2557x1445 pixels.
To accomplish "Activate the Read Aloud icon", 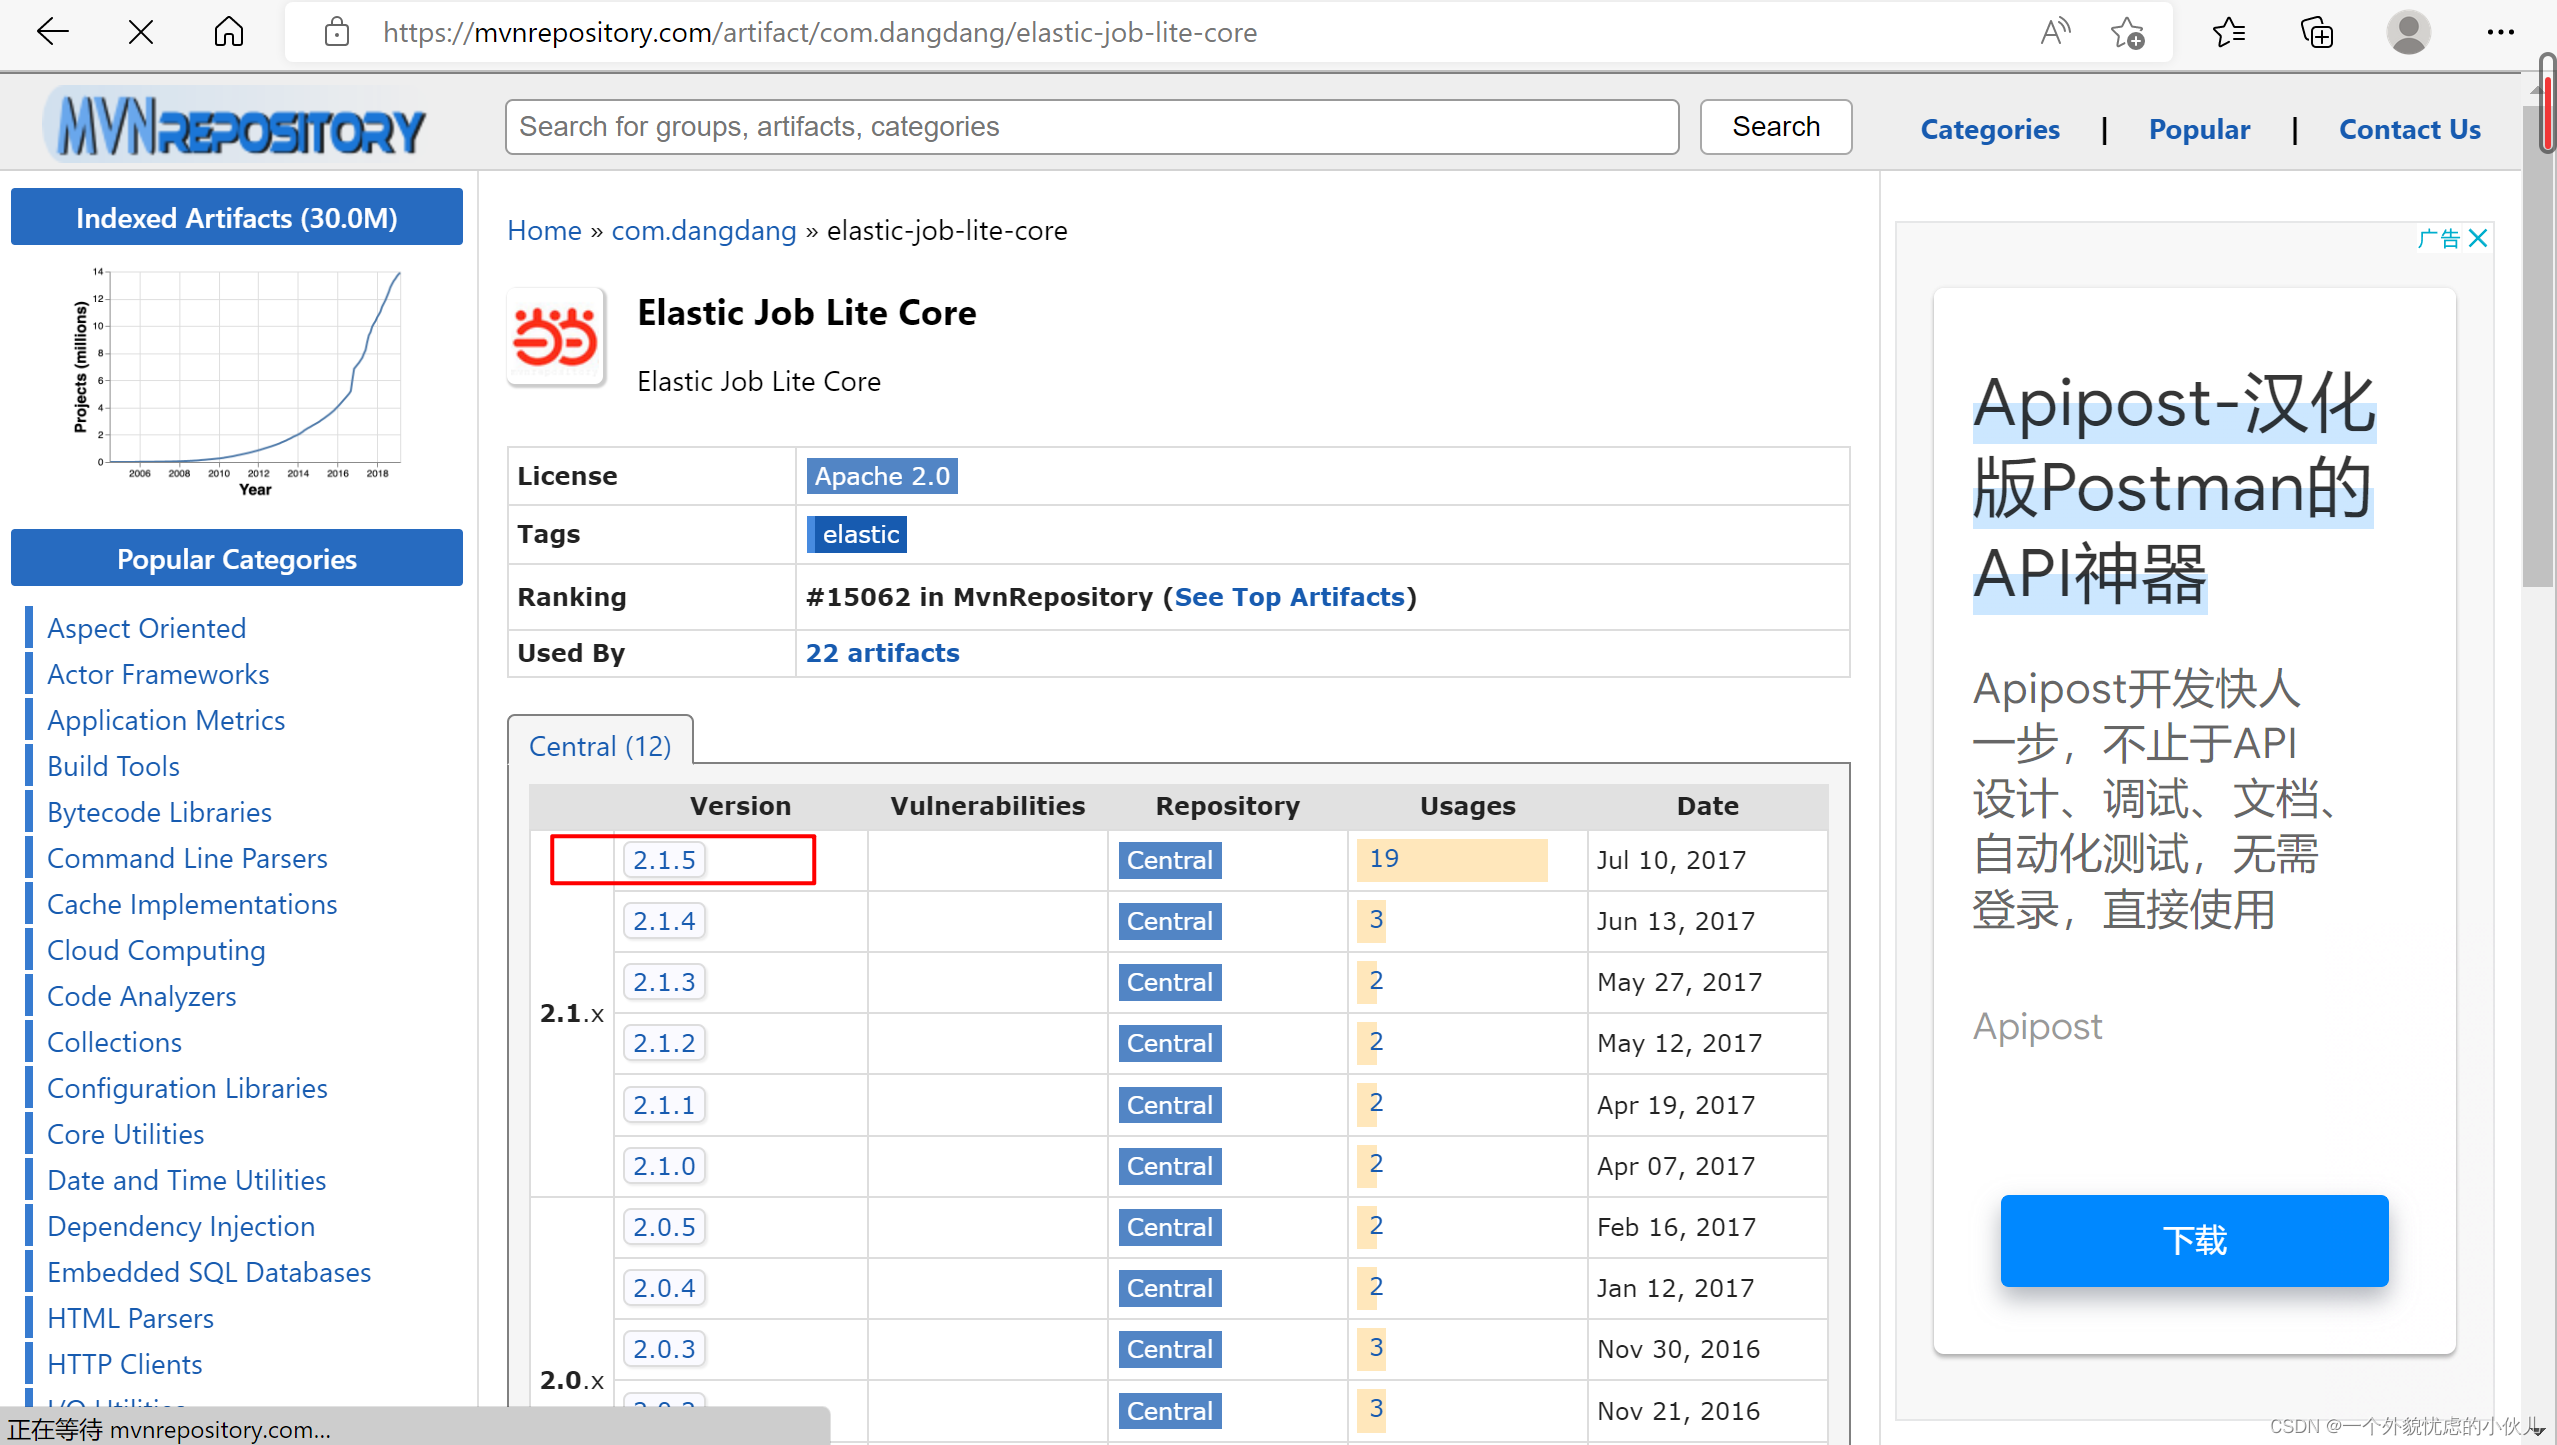I will click(2056, 32).
